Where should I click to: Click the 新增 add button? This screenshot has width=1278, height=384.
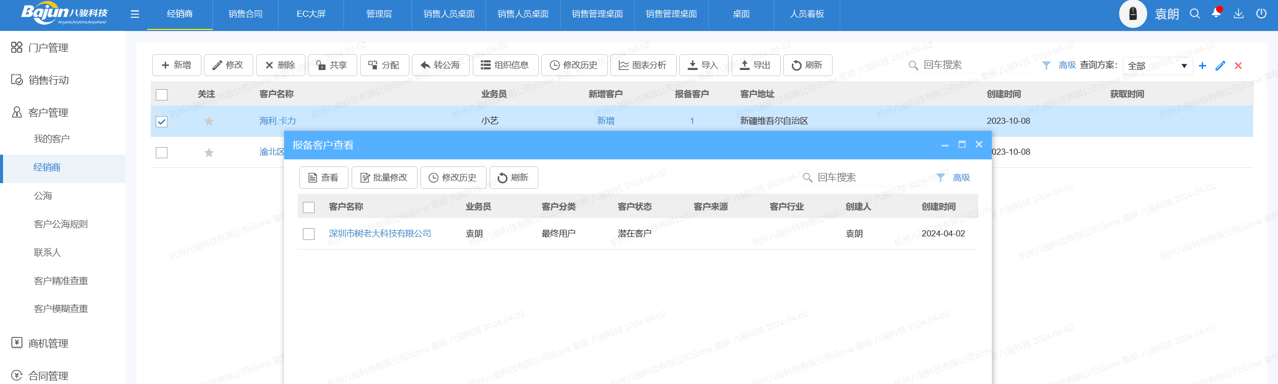[176, 65]
